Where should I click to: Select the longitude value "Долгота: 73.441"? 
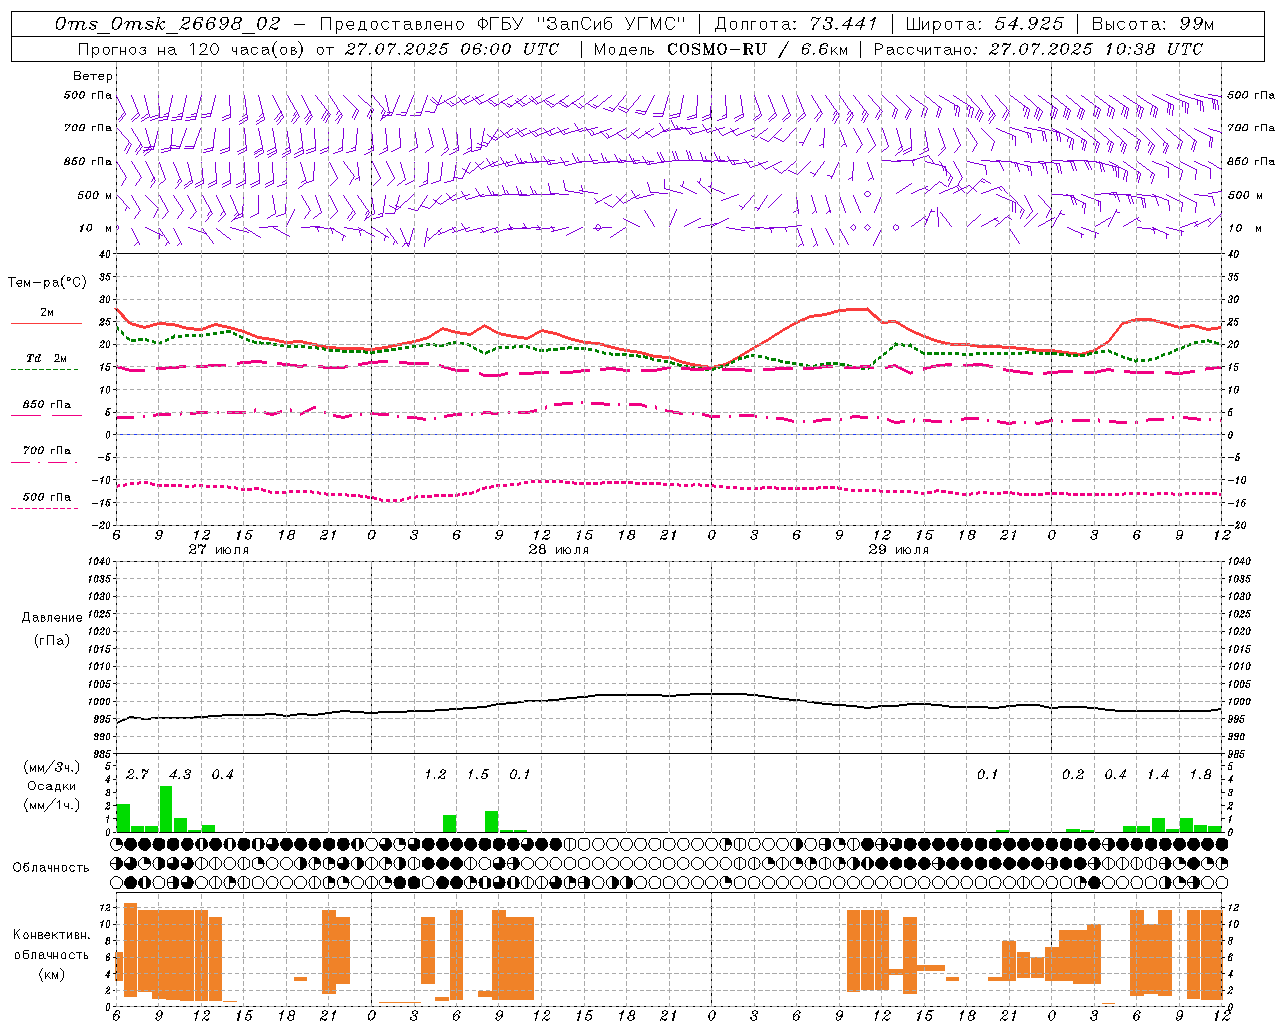[796, 23]
